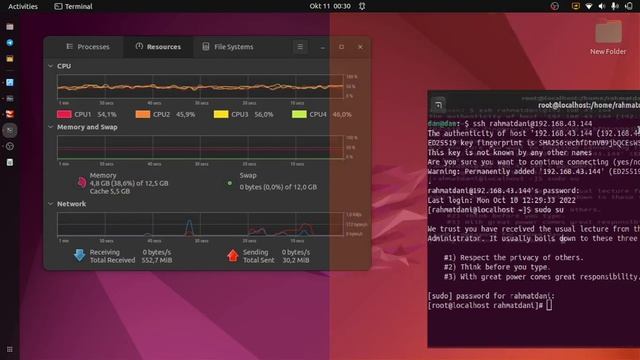
Task: Click the 'Cache 5,5 GB' text
Action: pos(110,191)
